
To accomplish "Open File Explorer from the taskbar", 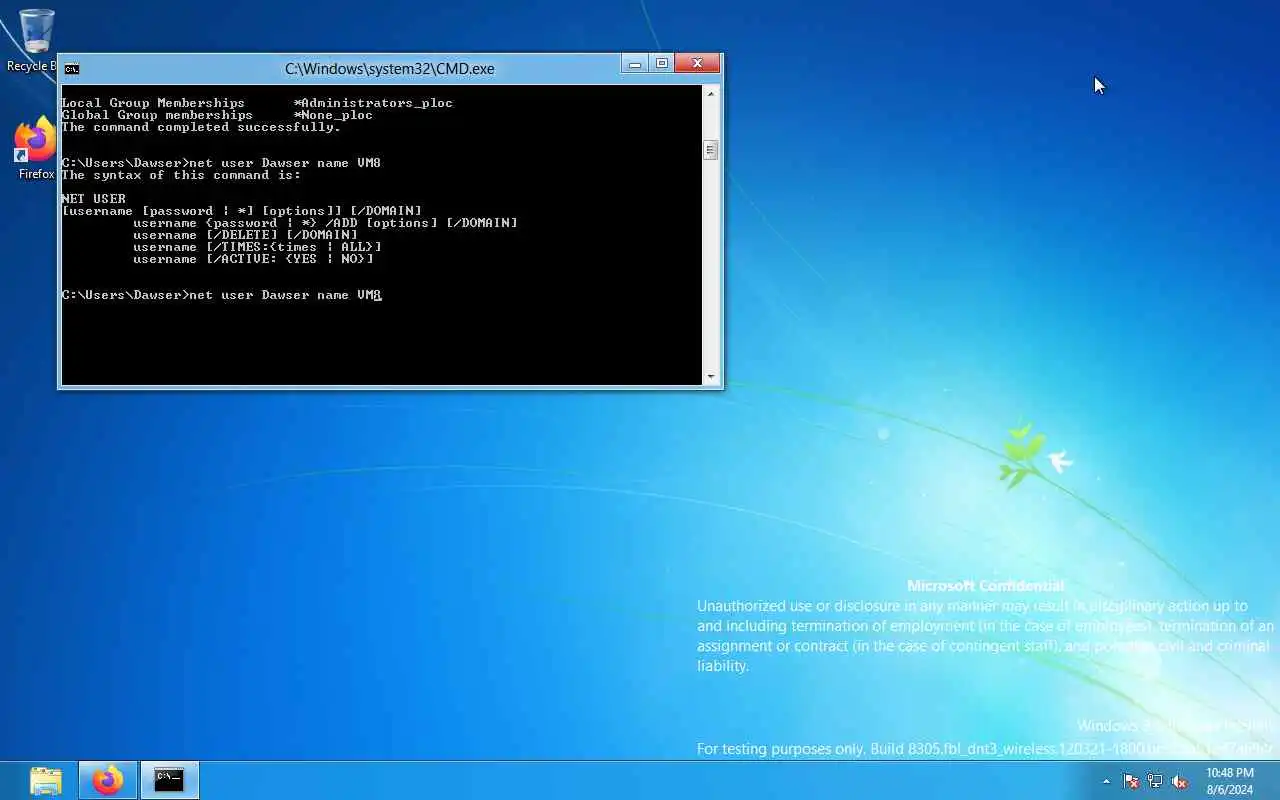I will [x=46, y=780].
